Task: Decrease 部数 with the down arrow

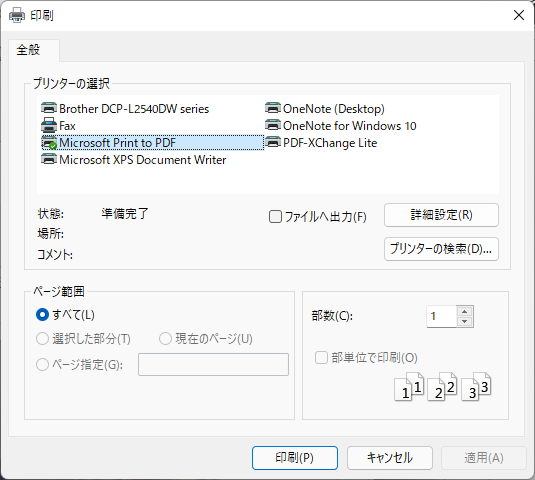Action: pos(464,321)
